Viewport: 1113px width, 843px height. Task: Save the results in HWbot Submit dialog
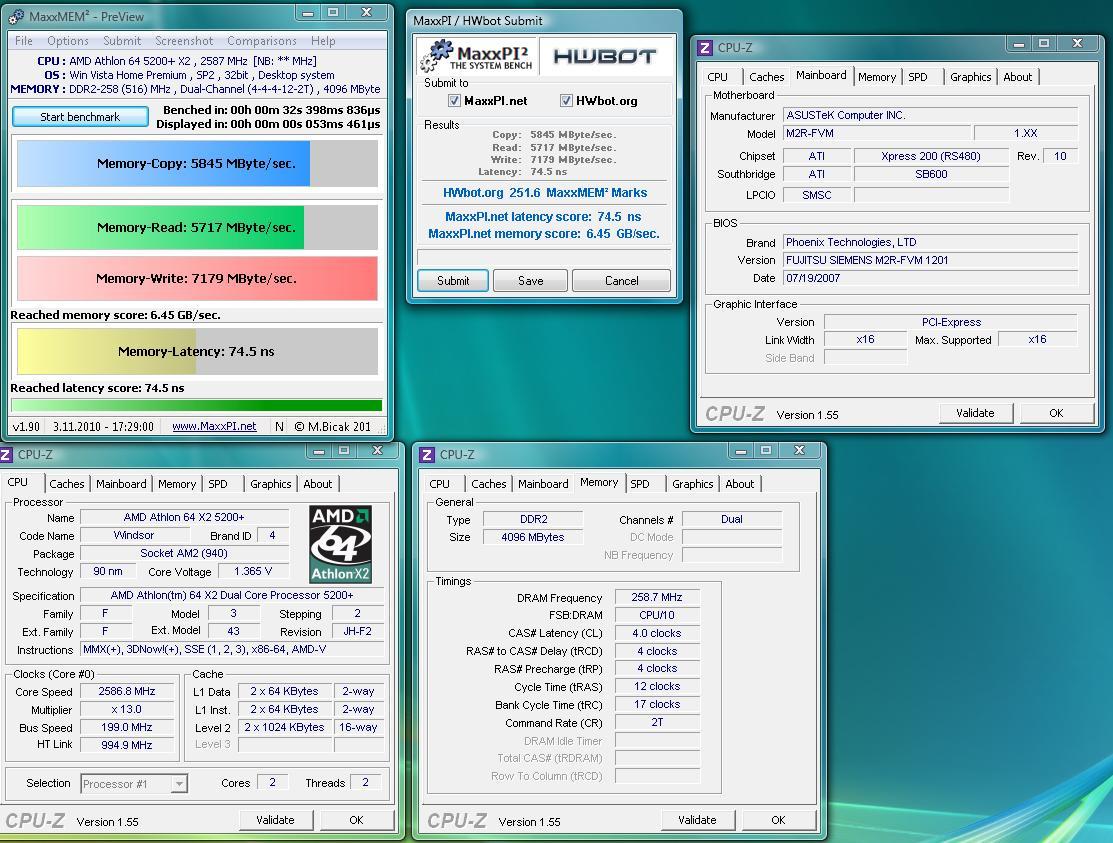pyautogui.click(x=530, y=280)
